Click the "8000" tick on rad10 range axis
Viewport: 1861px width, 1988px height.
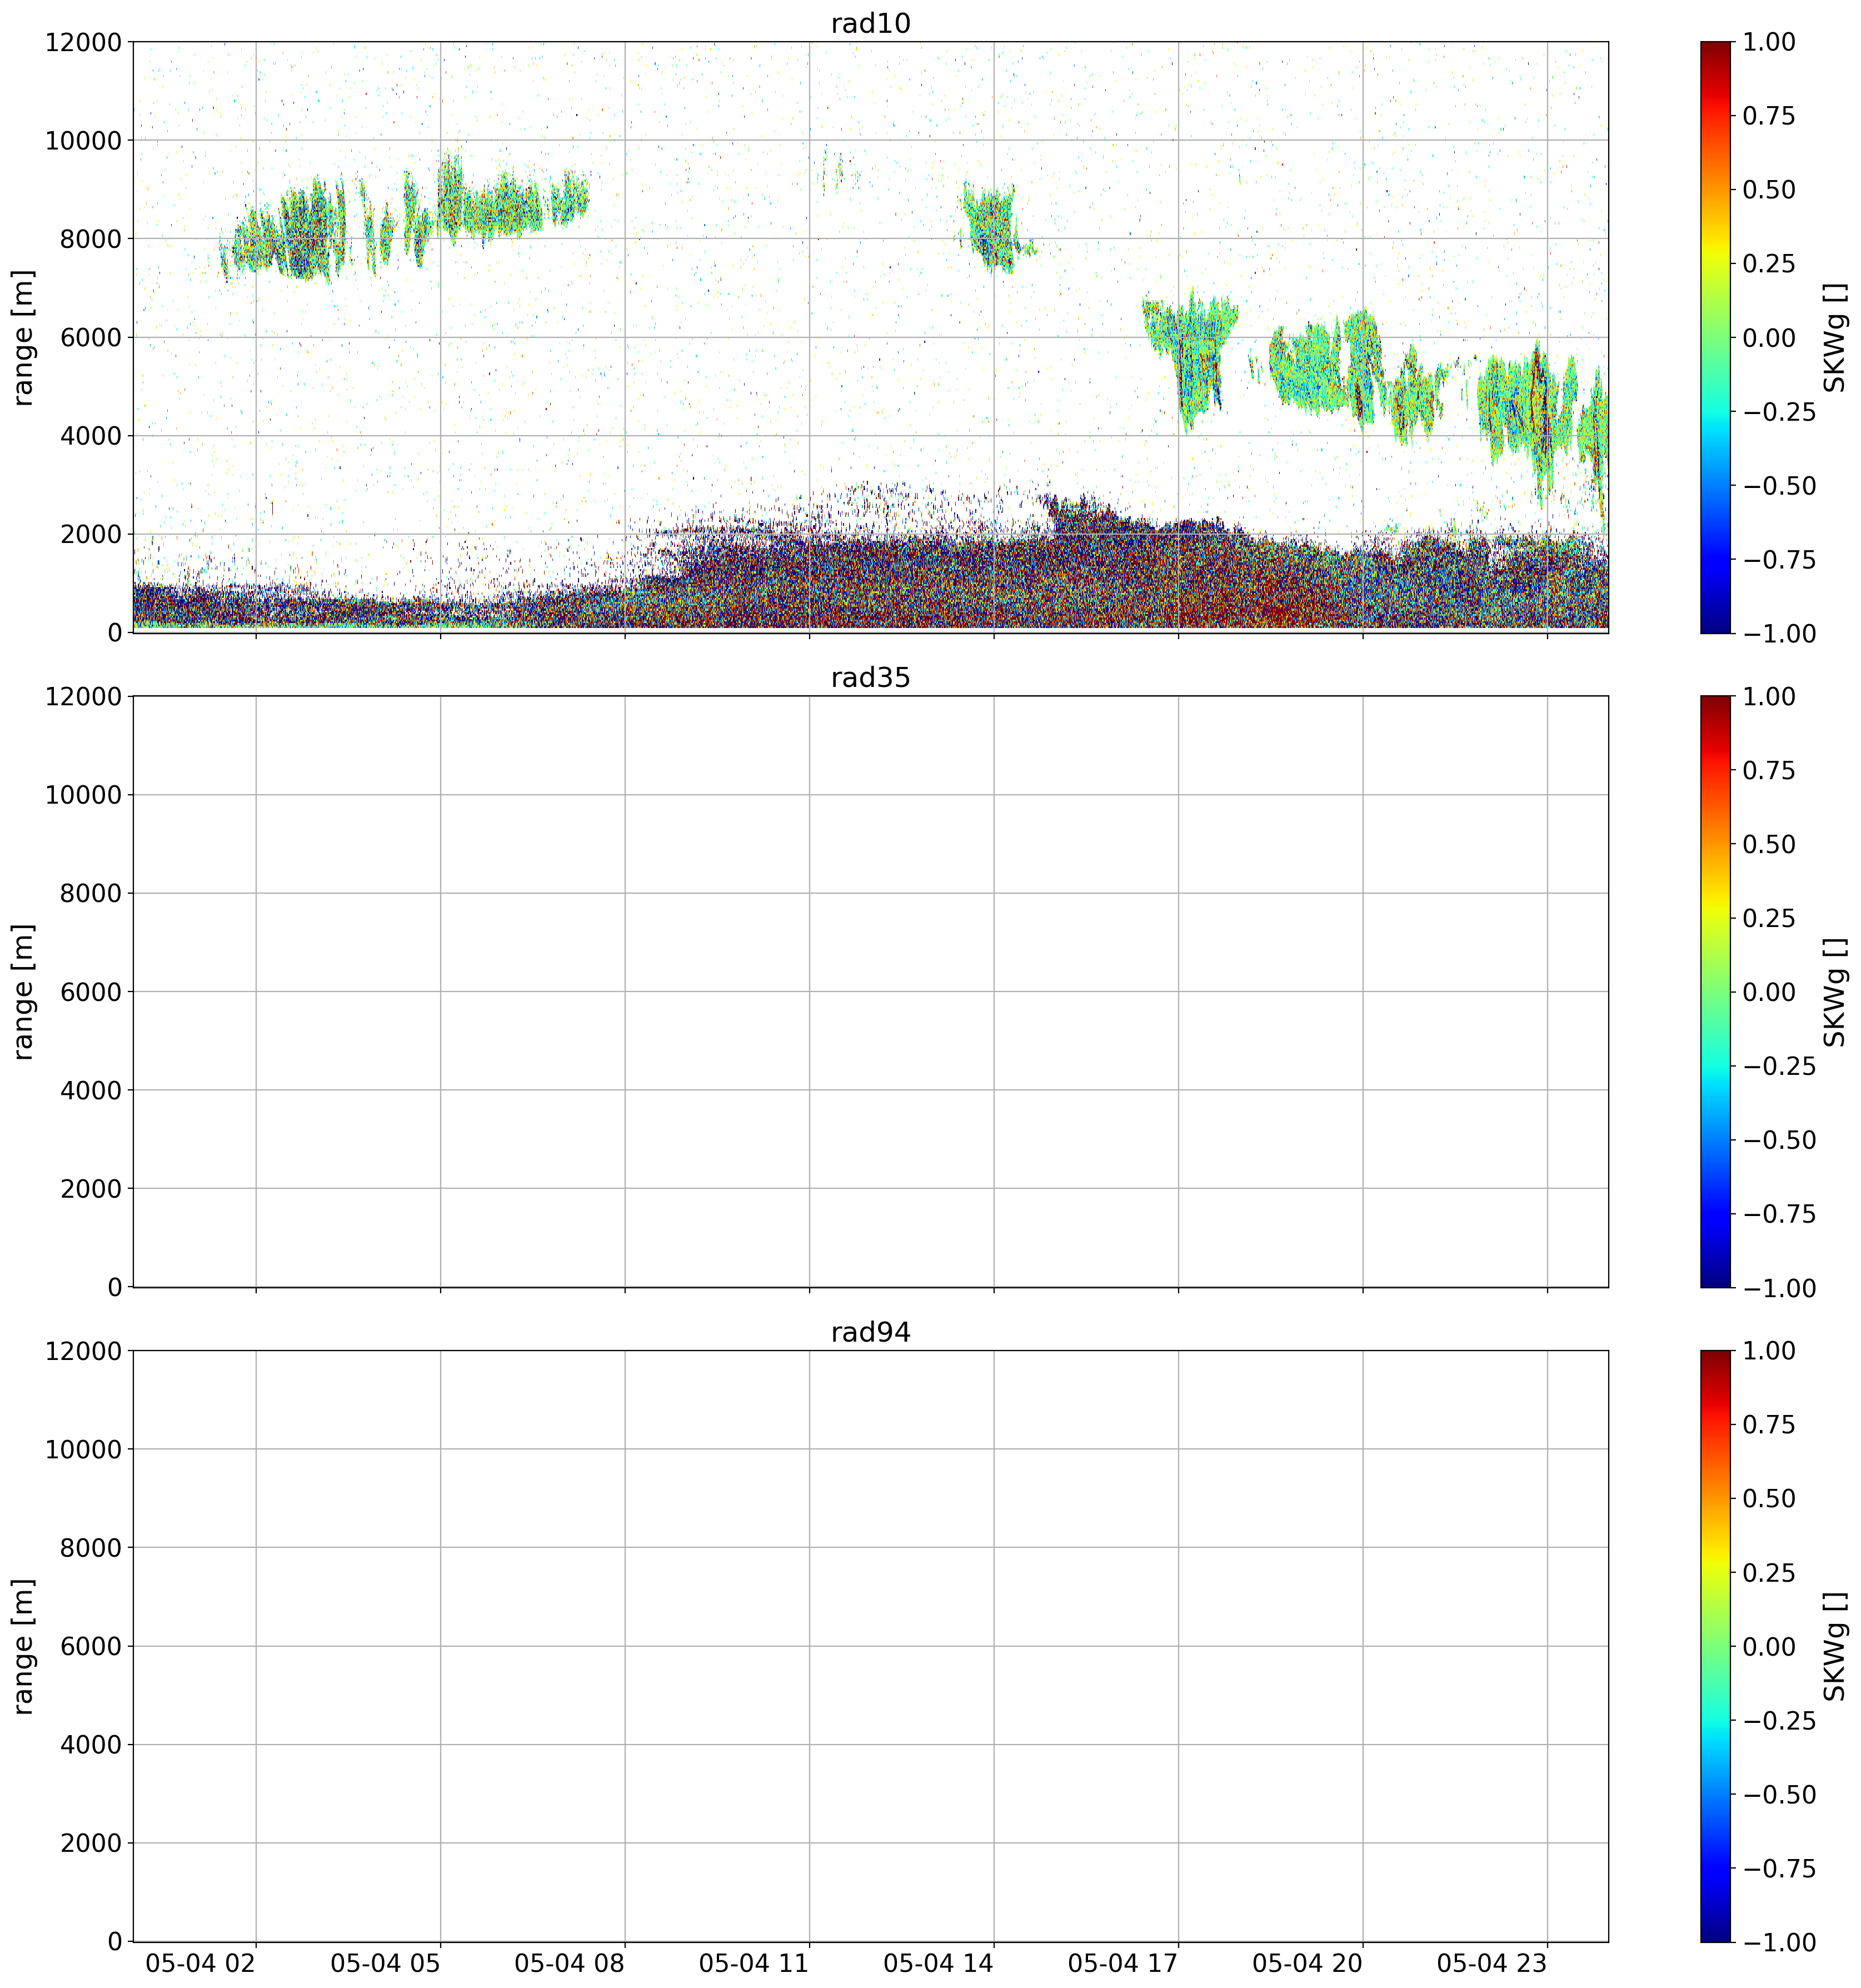(91, 239)
